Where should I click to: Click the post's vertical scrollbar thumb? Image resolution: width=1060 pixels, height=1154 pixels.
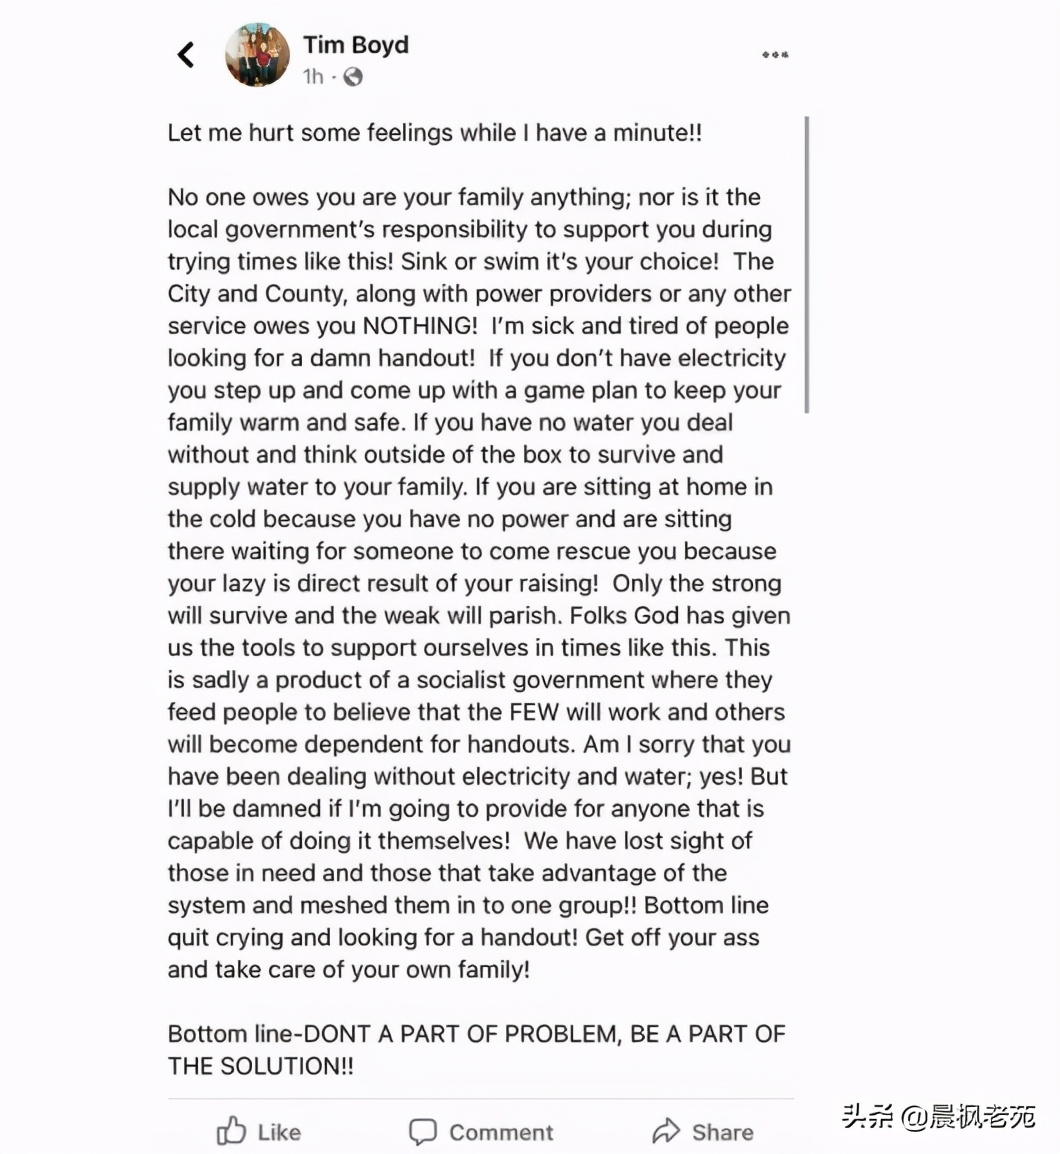point(807,265)
